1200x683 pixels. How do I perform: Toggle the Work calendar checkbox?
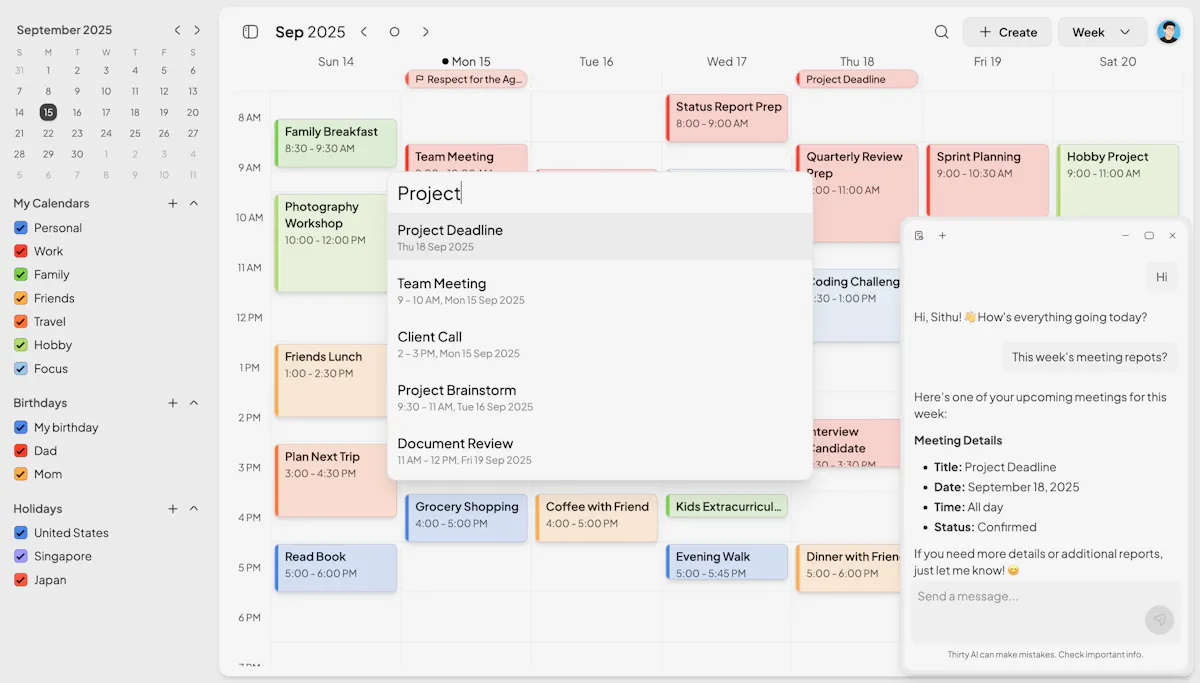point(20,251)
